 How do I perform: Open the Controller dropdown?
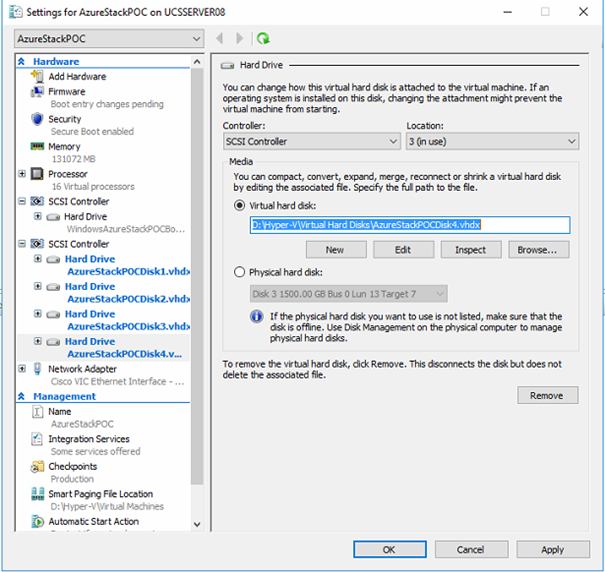(311, 142)
